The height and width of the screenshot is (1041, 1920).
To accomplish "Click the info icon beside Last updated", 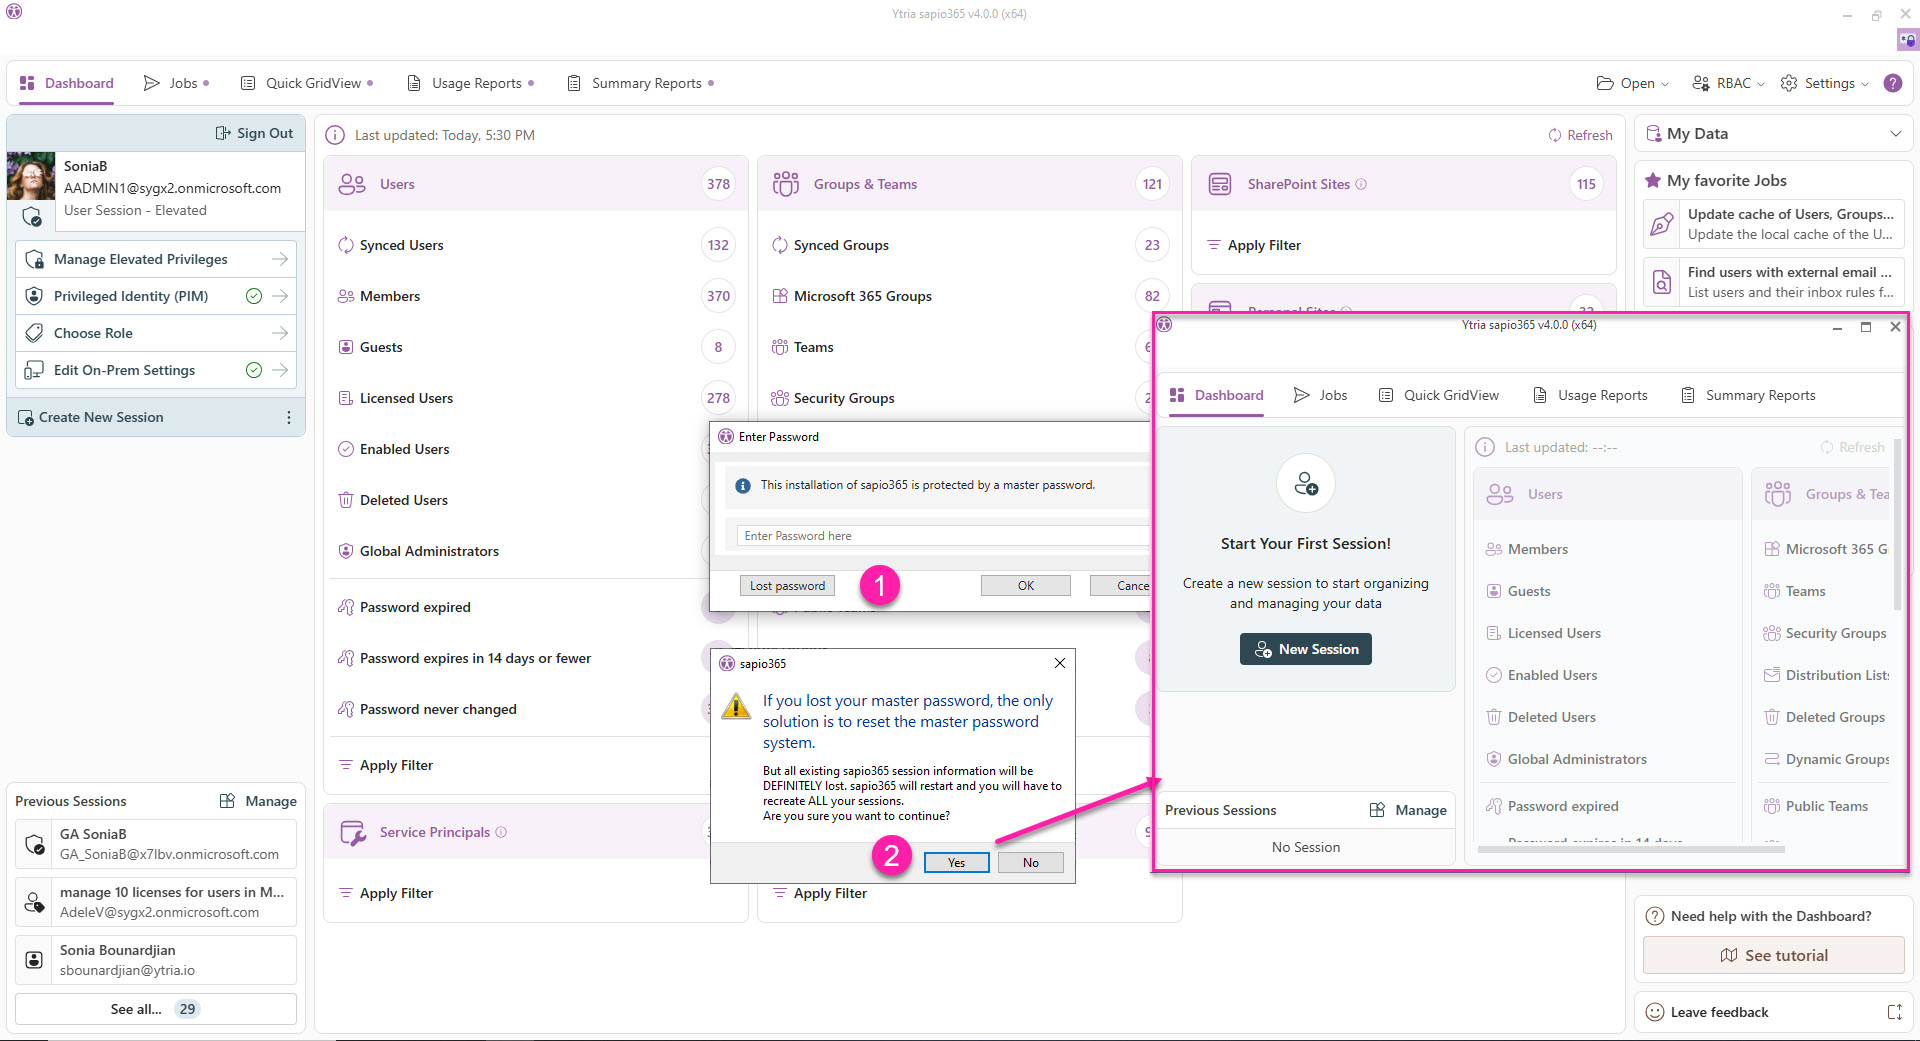I will (336, 135).
